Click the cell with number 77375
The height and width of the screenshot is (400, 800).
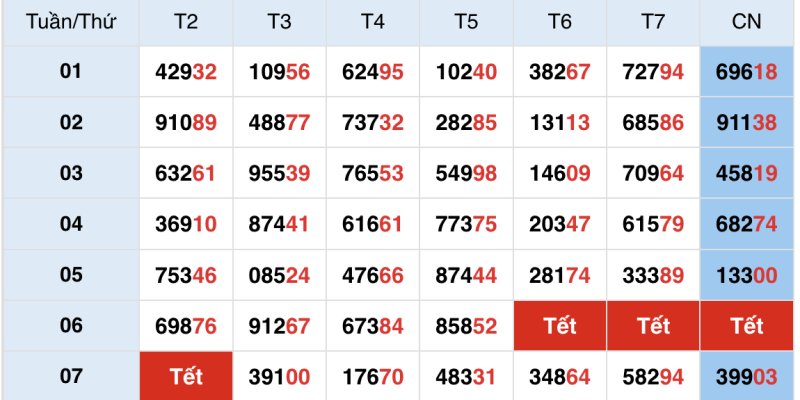466,225
